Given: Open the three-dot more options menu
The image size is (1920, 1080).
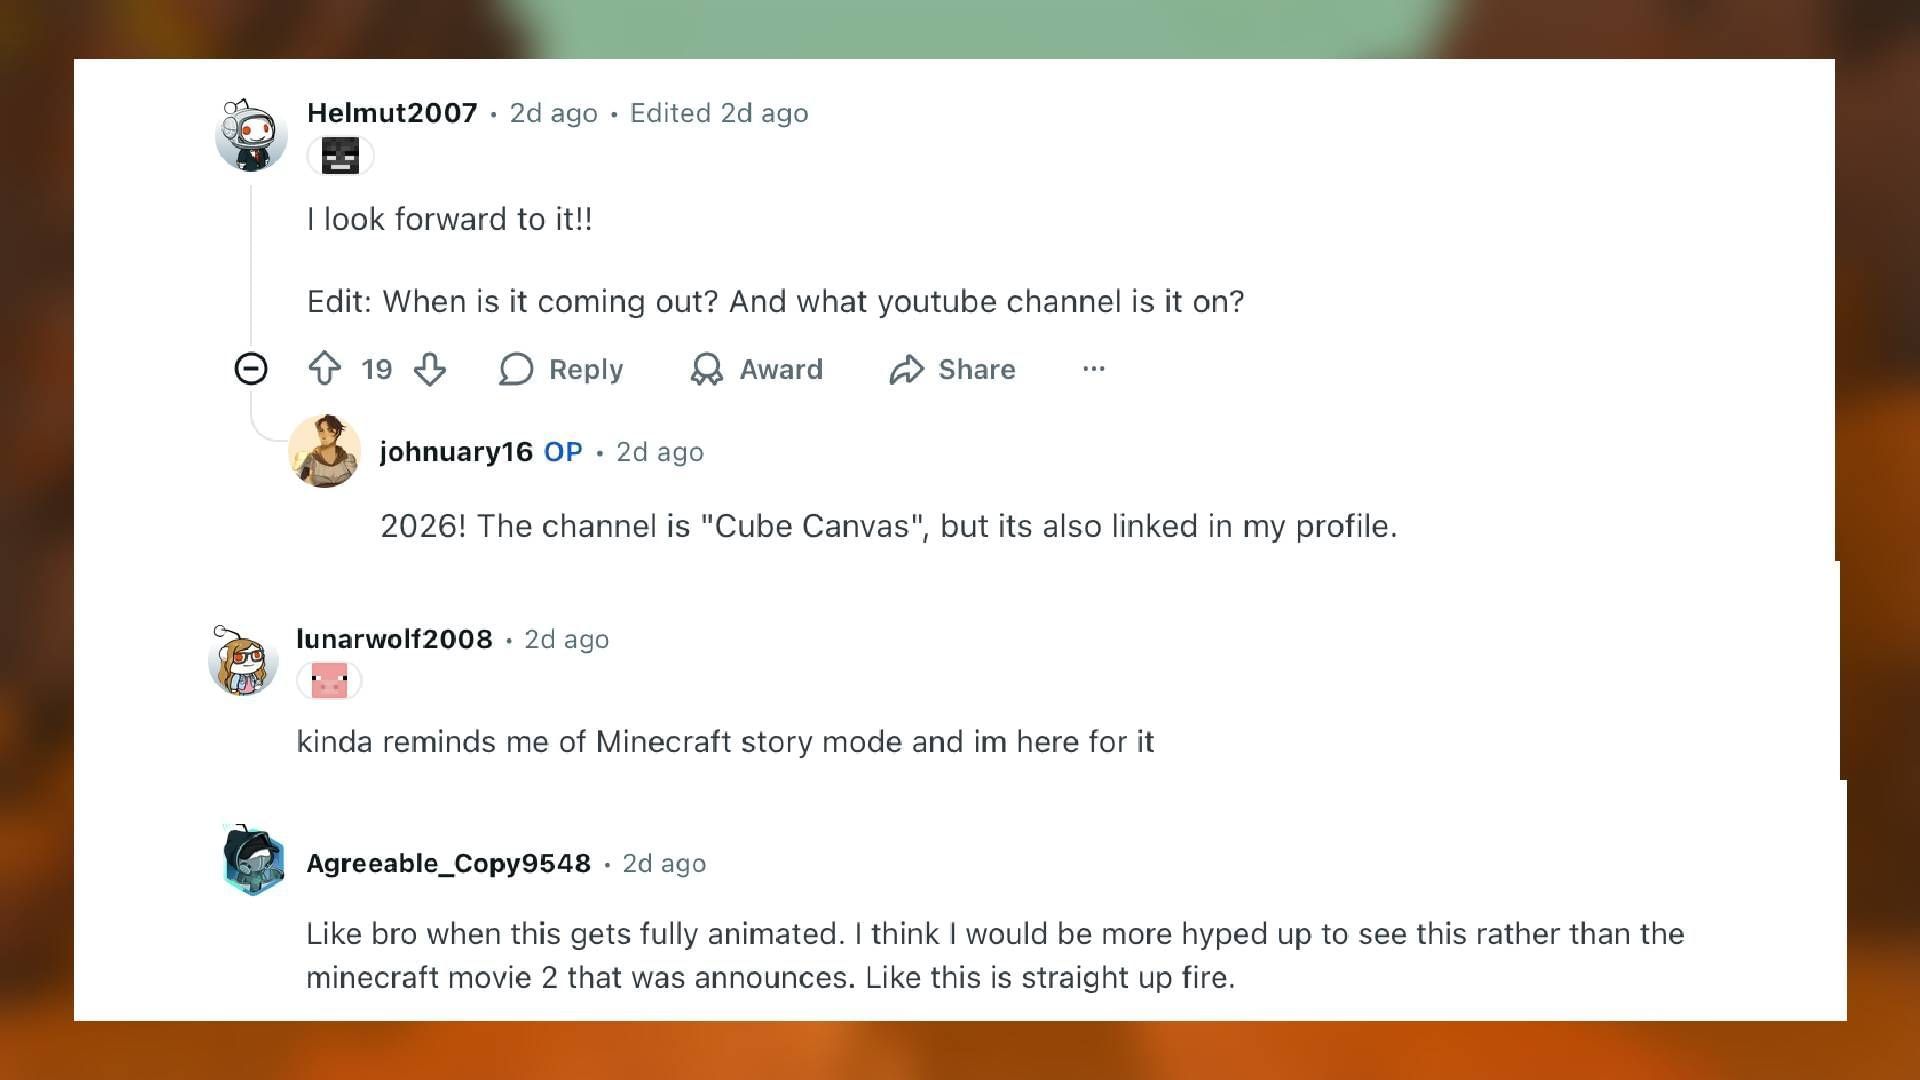Looking at the screenshot, I should 1094,369.
